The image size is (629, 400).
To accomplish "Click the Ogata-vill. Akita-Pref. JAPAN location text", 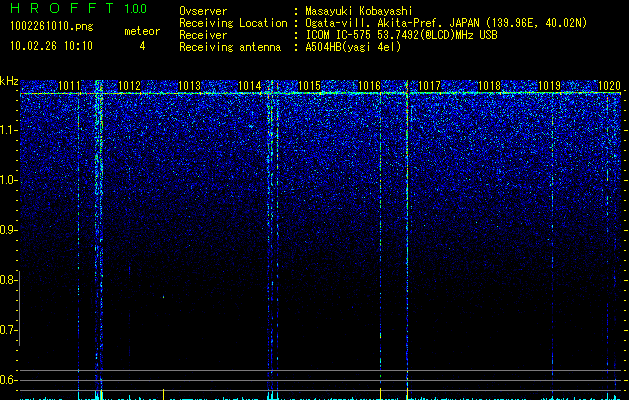I will 446,23.
